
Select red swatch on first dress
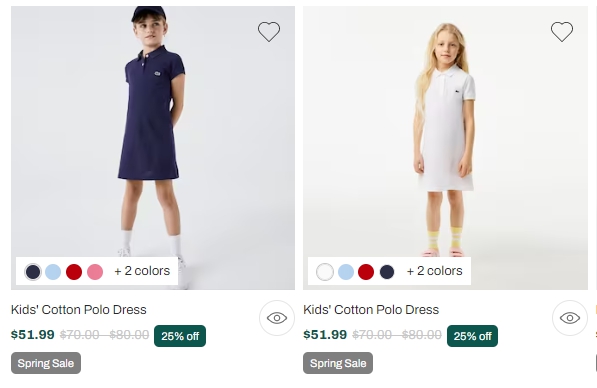pos(74,272)
